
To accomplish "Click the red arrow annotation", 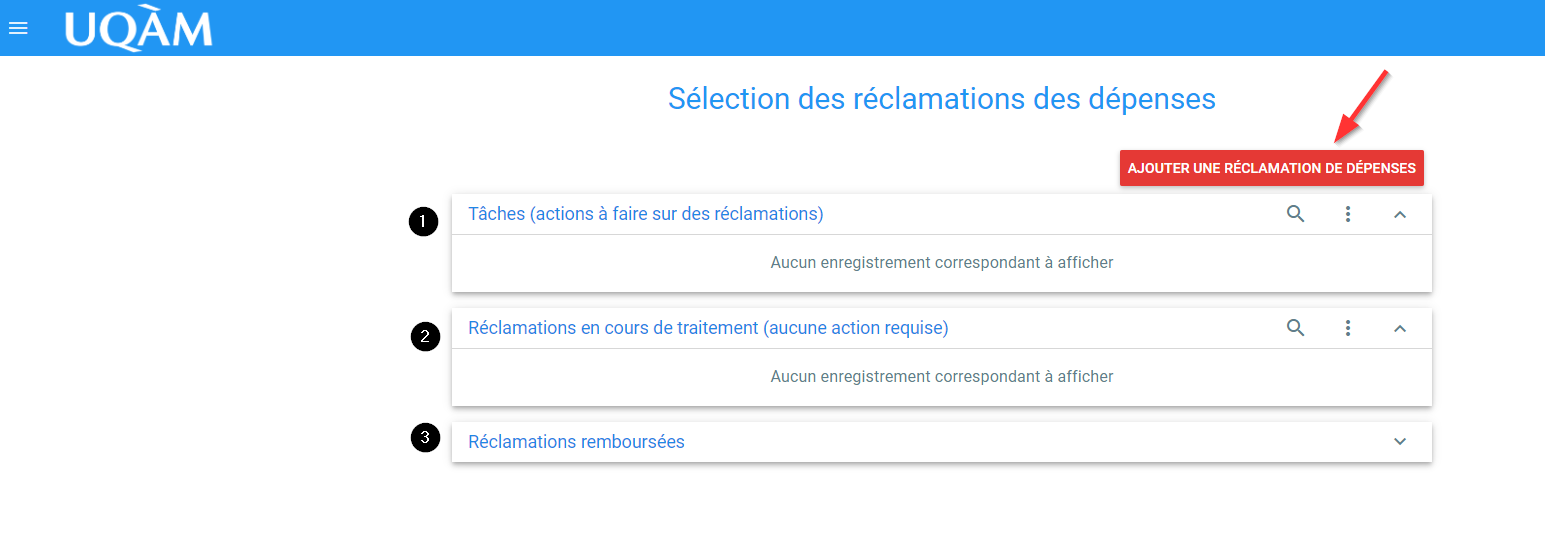I will [1362, 106].
